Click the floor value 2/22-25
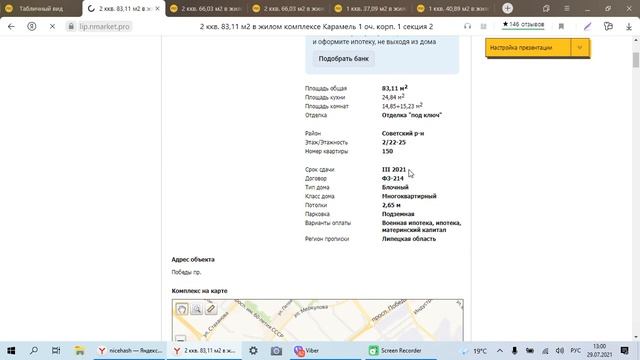Viewport: 640px width, 360px height. pyautogui.click(x=394, y=142)
